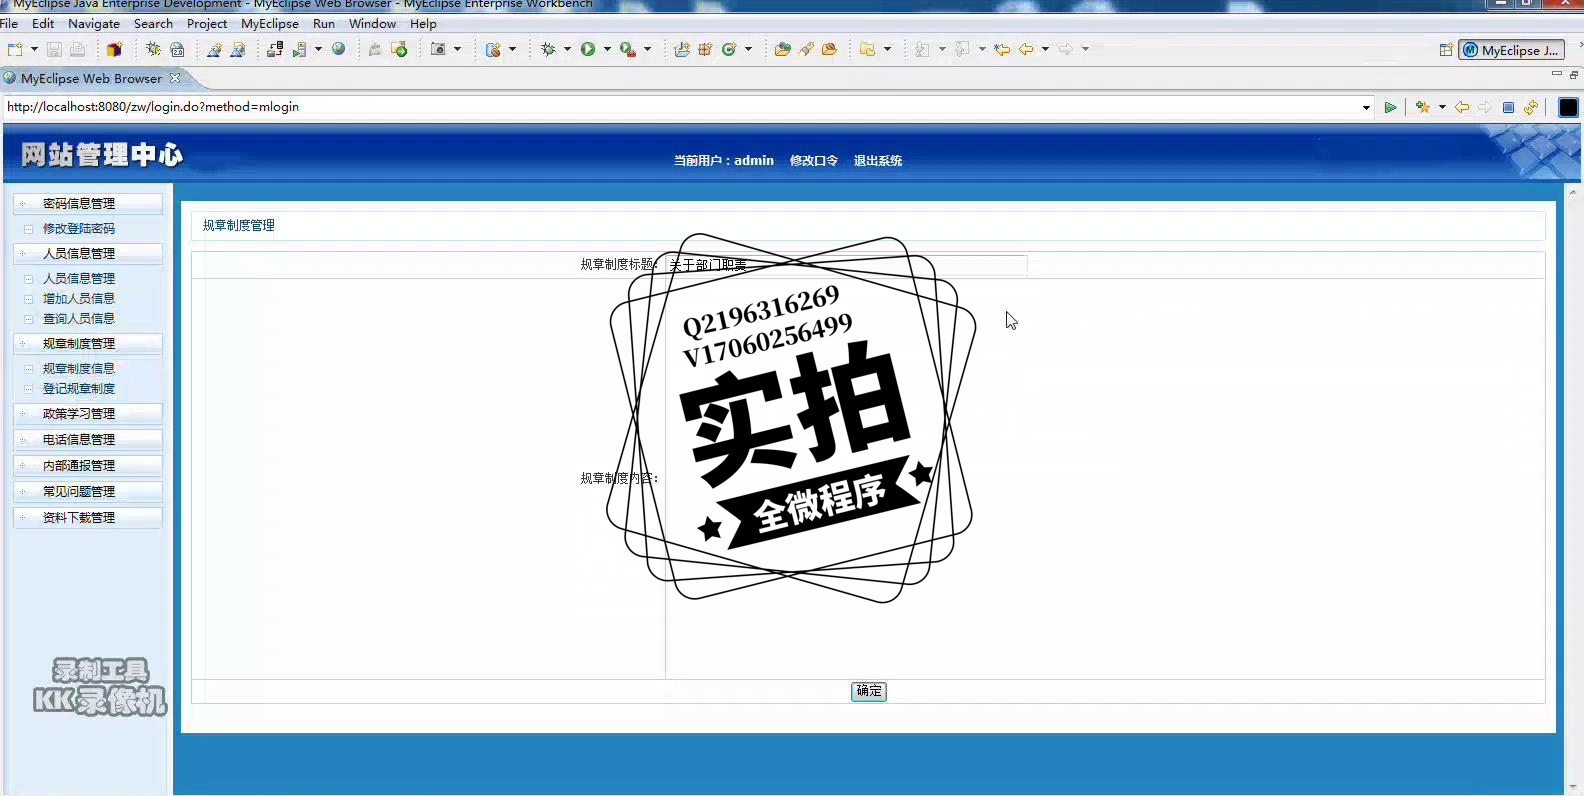Image resolution: width=1584 pixels, height=796 pixels.
Task: Click the Last Edit Location icon
Action: point(1002,49)
